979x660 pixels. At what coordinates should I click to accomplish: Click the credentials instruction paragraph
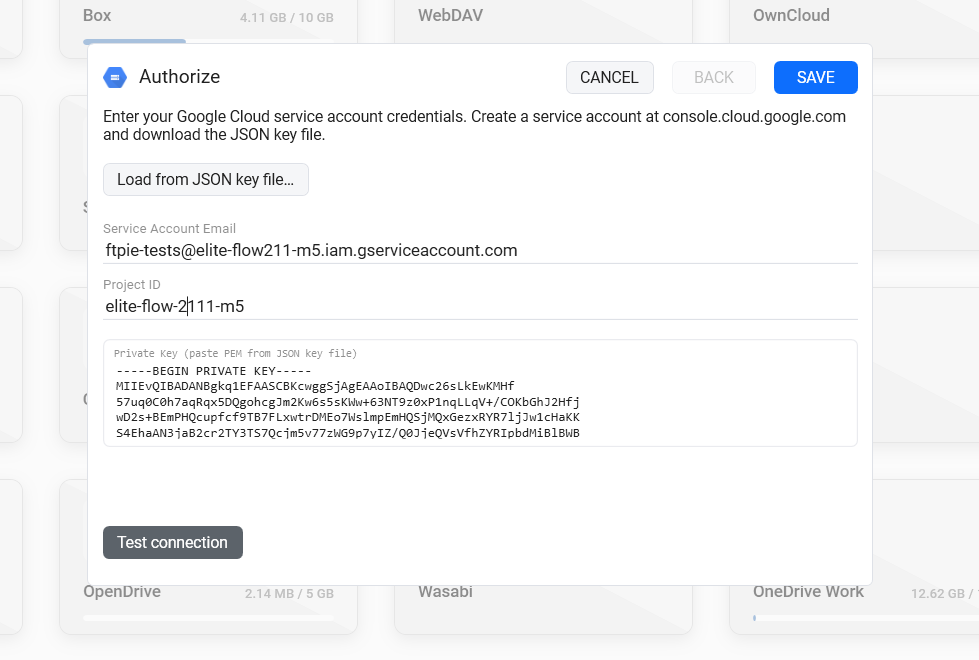coord(475,126)
